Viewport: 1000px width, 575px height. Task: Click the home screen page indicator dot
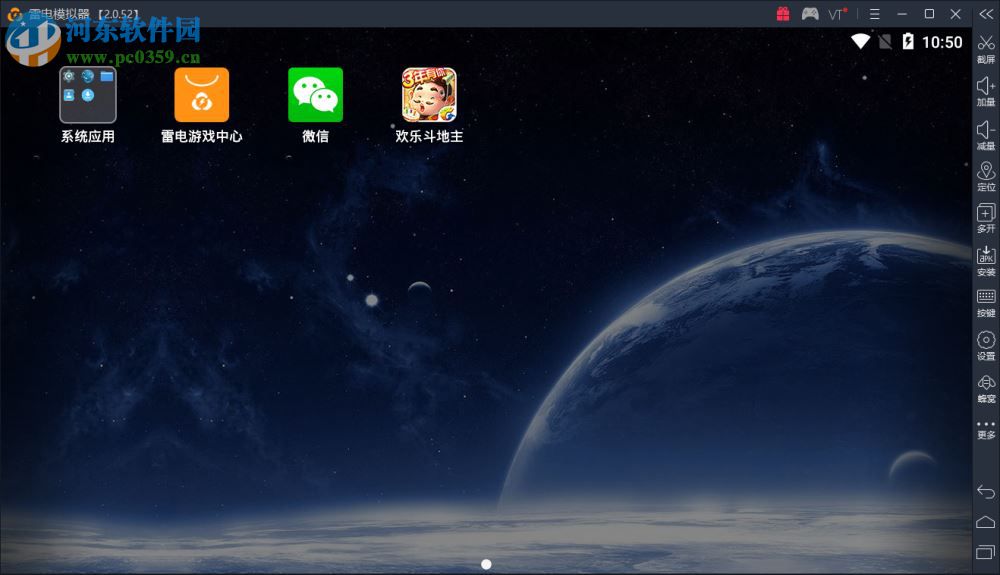(486, 564)
